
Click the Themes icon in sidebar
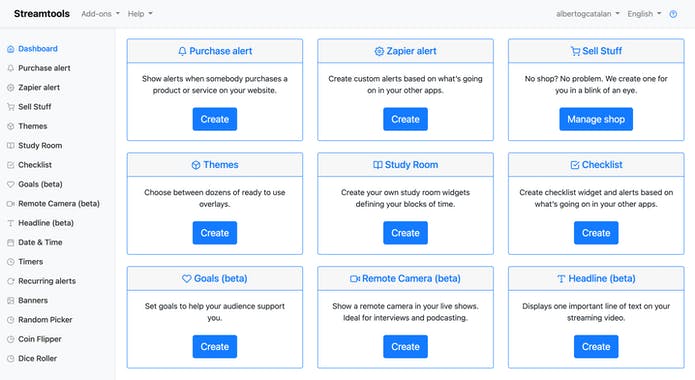[x=11, y=126]
